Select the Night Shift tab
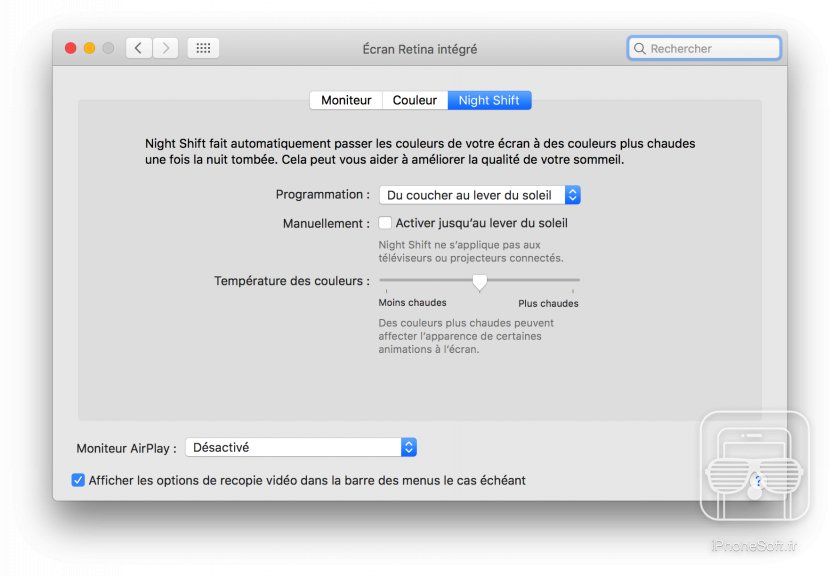Screen dimensions: 840x576 pyautogui.click(x=489, y=100)
